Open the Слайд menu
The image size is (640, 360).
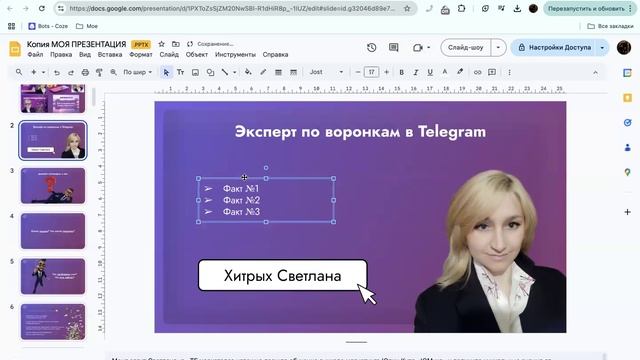[x=169, y=54]
